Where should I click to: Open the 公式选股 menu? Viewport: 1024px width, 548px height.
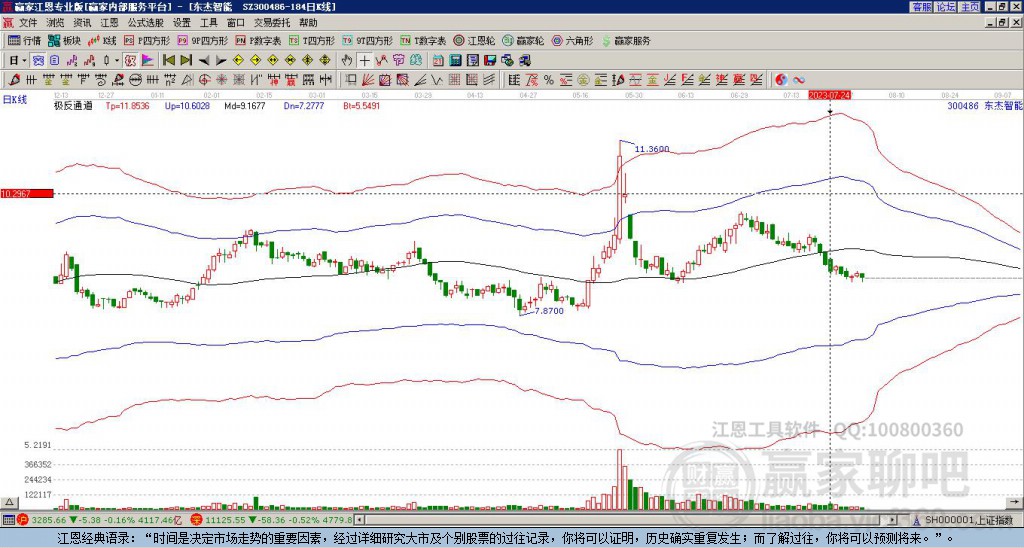[146, 23]
